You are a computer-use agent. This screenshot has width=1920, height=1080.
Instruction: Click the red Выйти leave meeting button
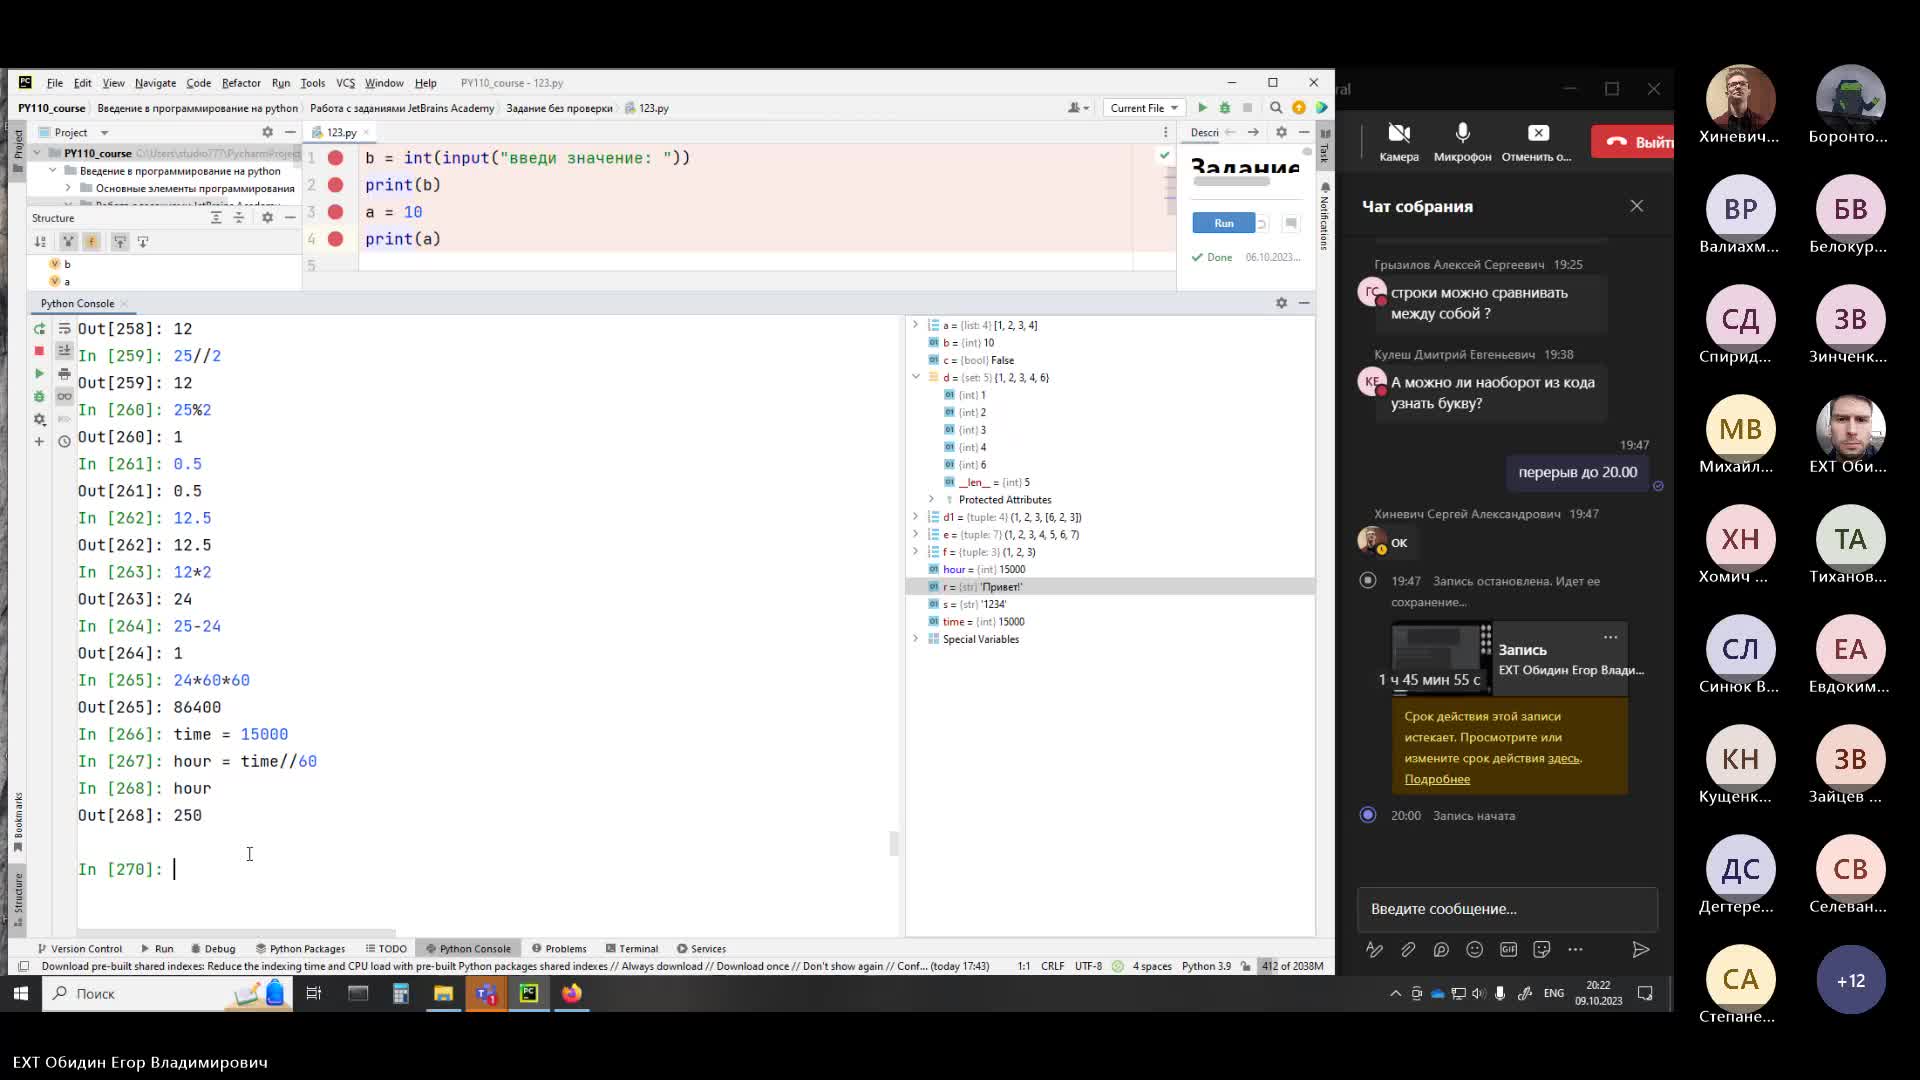pos(1634,142)
